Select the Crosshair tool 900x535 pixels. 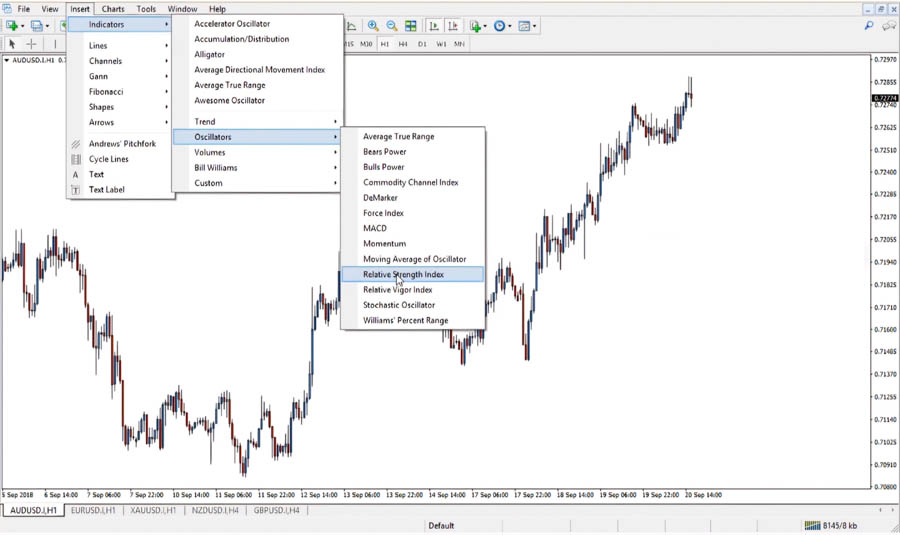pyautogui.click(x=31, y=44)
